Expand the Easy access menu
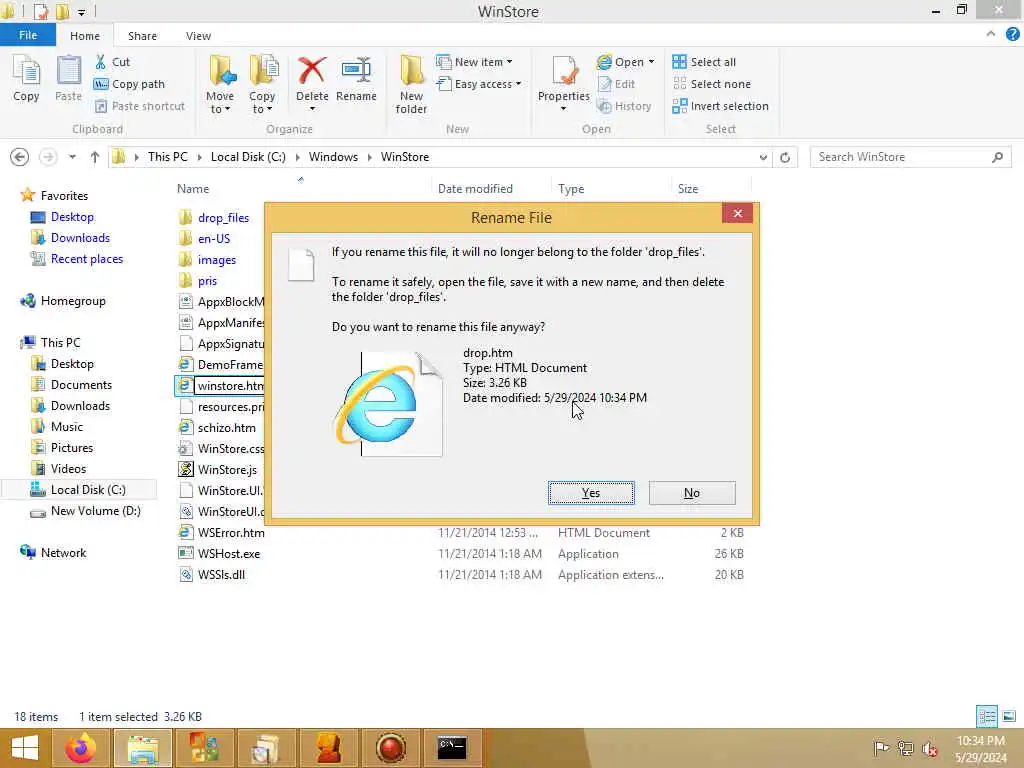 [x=479, y=84]
